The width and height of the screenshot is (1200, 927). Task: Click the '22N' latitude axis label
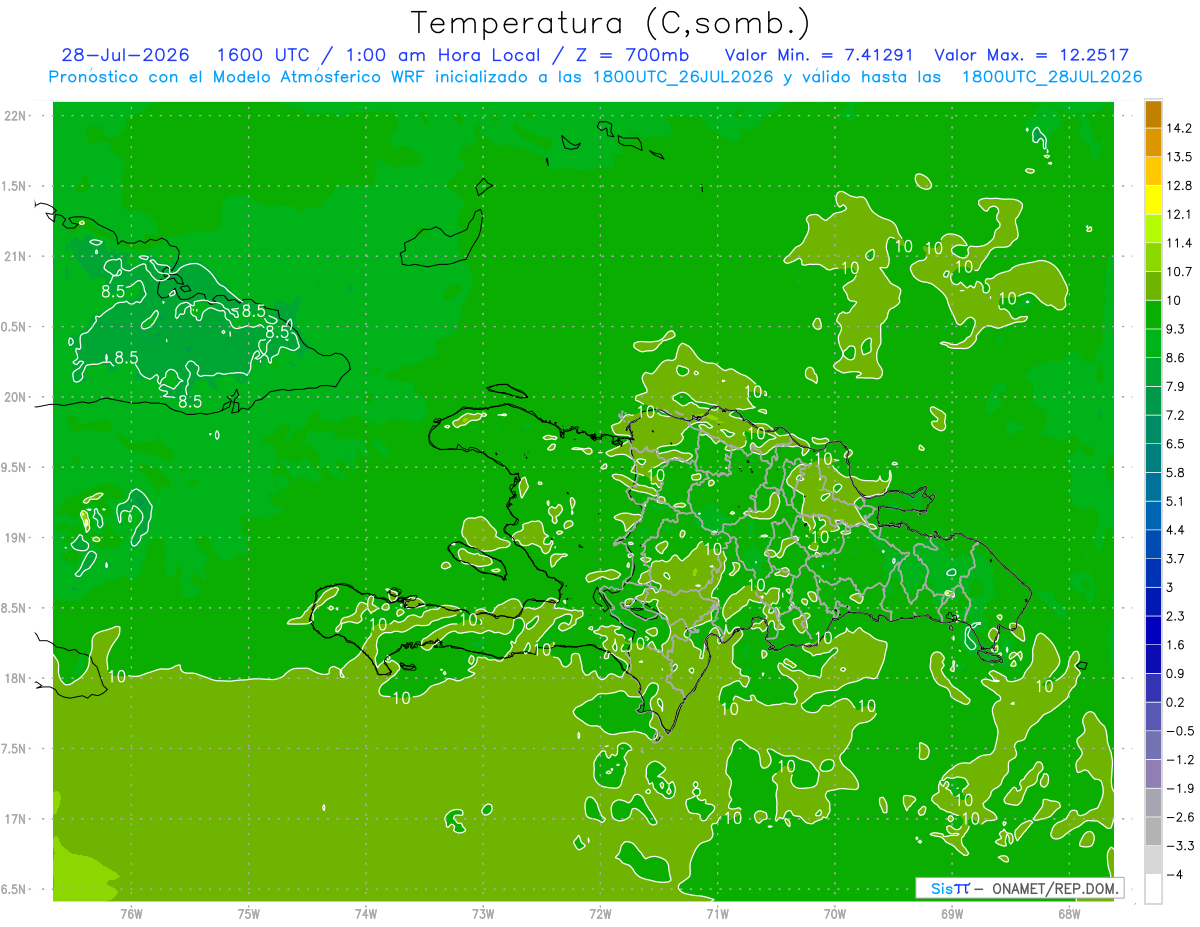click(x=16, y=115)
